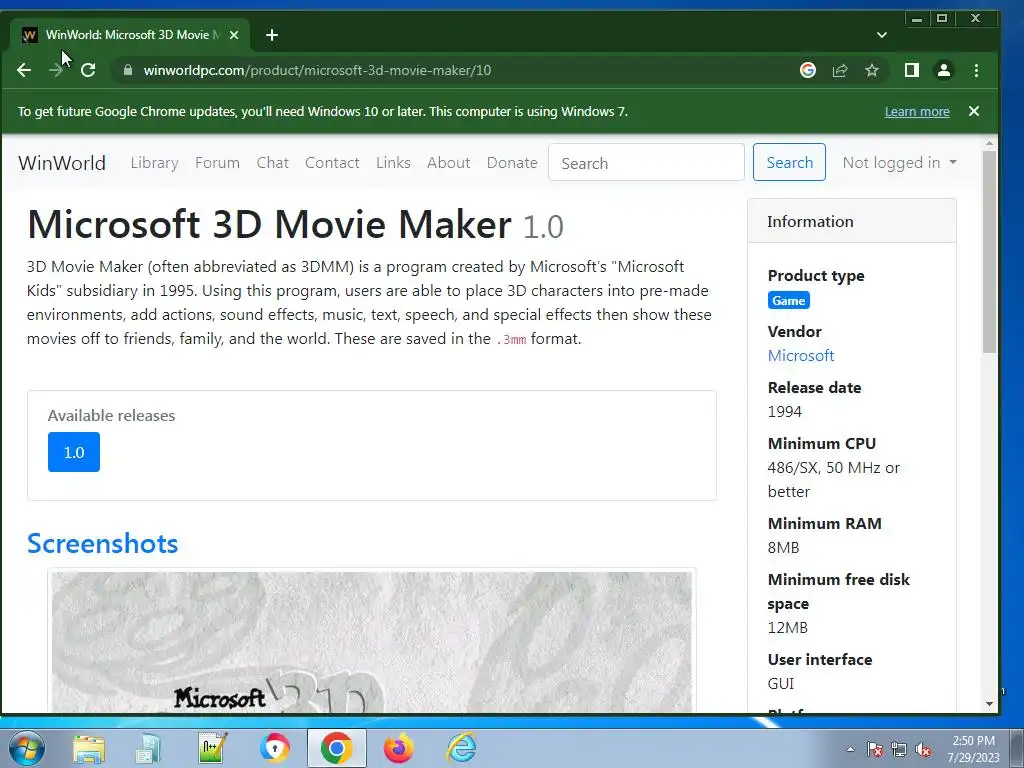Launch Firefox from the taskbar
Viewport: 1024px width, 768px height.
(399, 748)
